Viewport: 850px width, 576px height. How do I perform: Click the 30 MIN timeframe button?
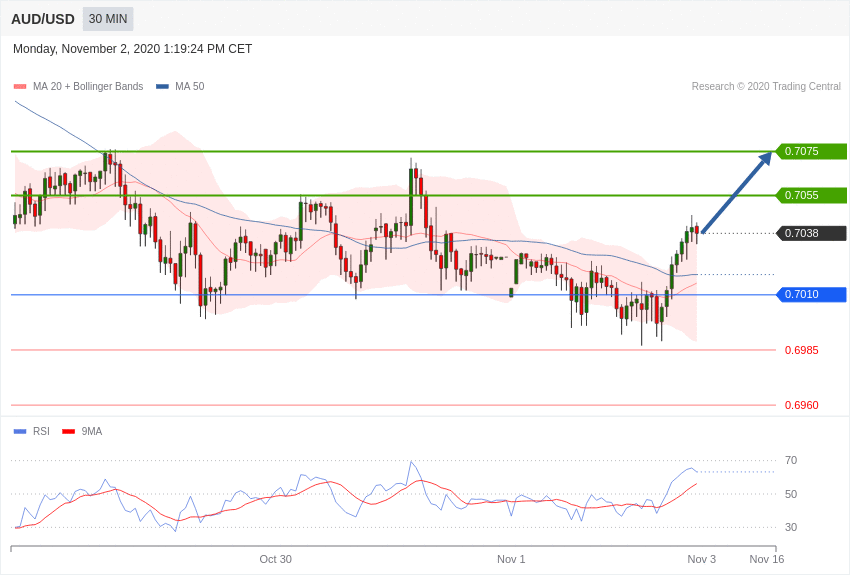coord(108,19)
